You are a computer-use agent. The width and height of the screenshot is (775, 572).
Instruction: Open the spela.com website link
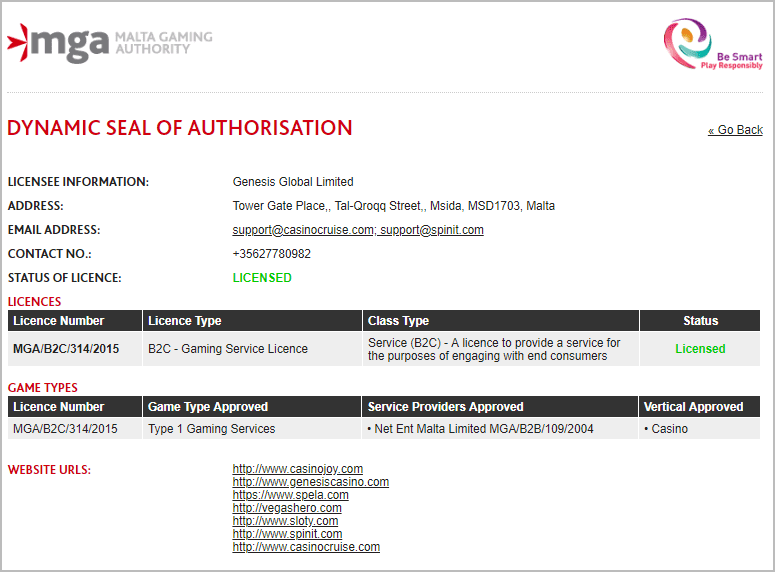[x=291, y=495]
